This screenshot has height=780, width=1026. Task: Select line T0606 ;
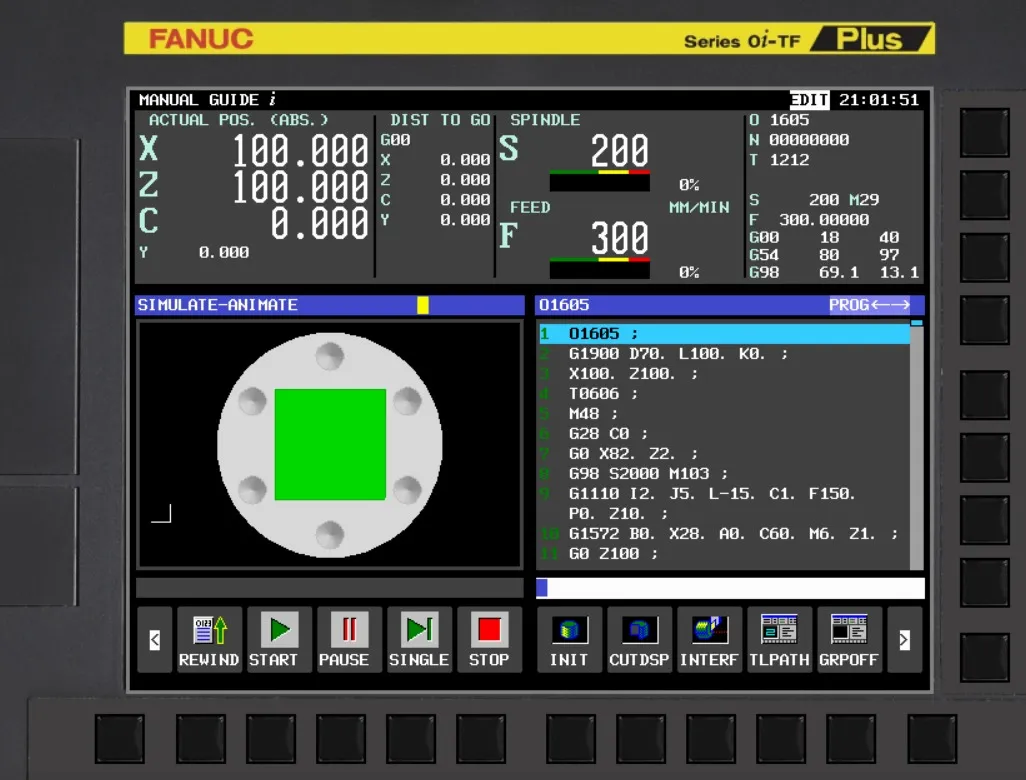[x=724, y=394]
